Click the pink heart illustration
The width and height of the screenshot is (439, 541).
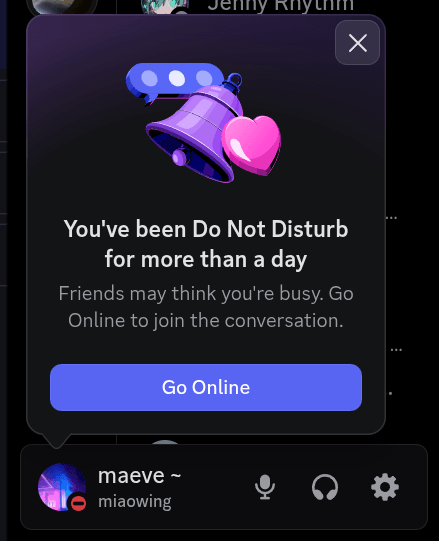point(252,145)
